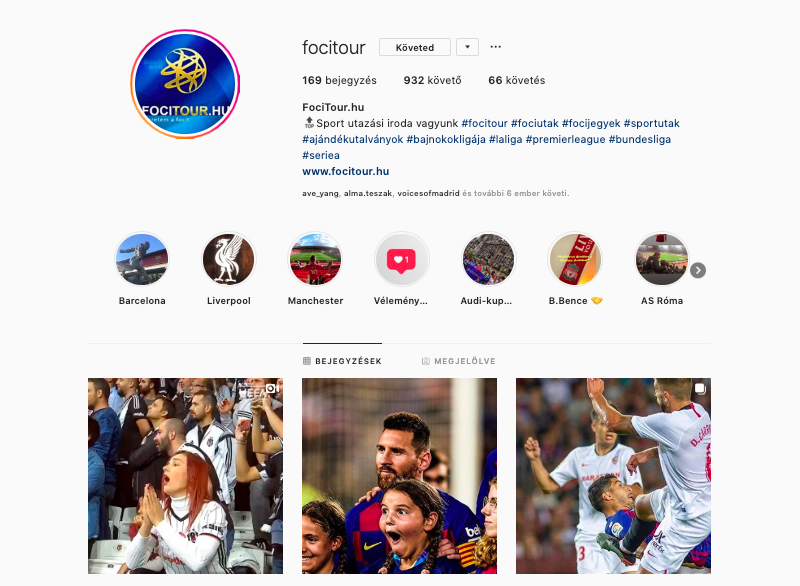Open the www.focitour.hu website link
The width and height of the screenshot is (800, 586).
345,171
